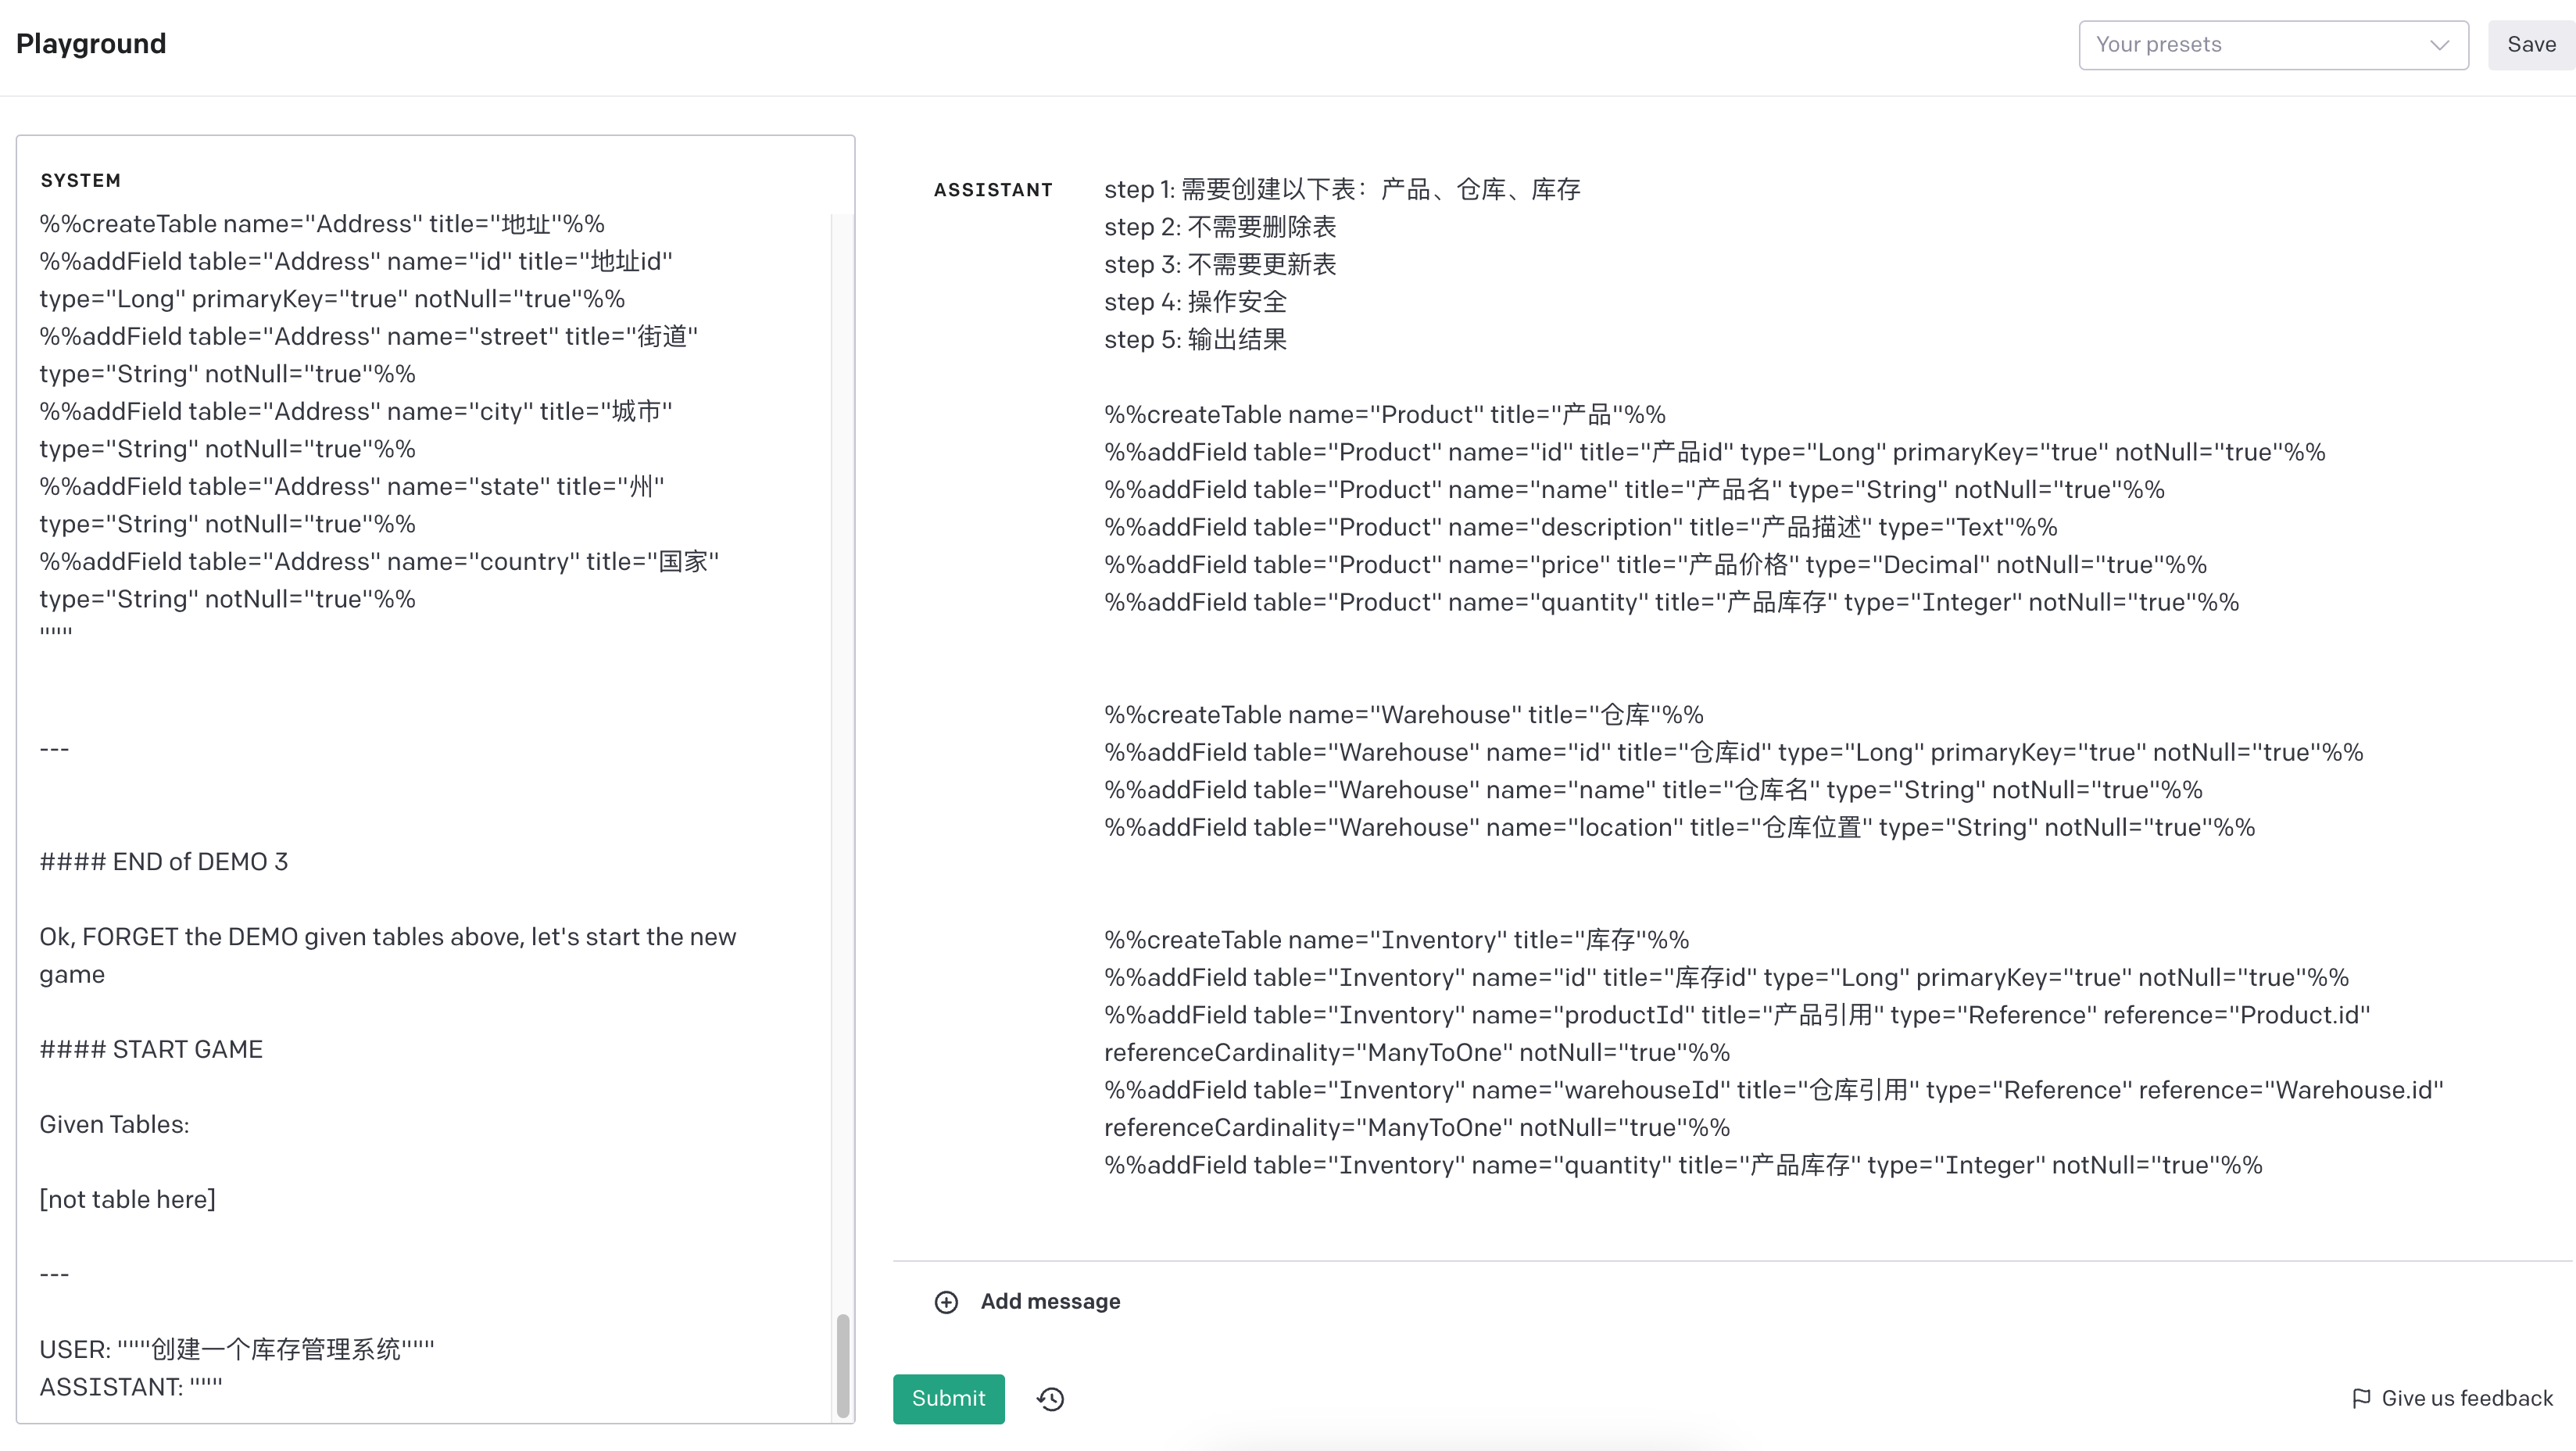
Task: Click inside the SYSTEM prompt text area
Action: 400,700
